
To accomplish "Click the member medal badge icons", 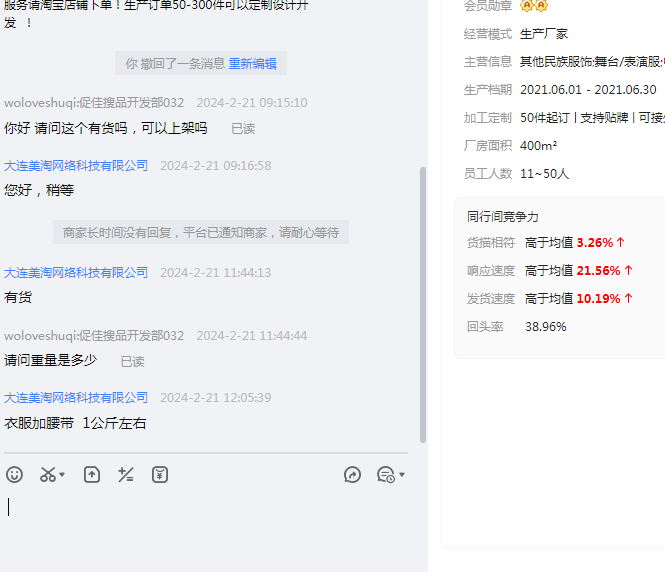I will click(x=534, y=6).
